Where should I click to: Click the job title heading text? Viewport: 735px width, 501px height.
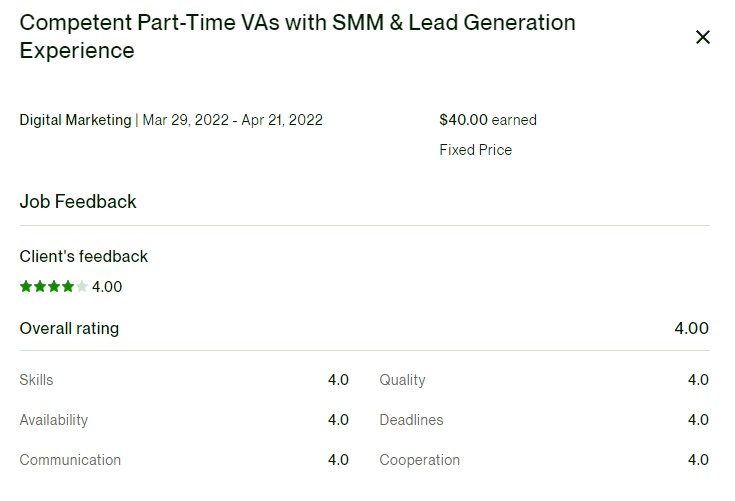297,36
